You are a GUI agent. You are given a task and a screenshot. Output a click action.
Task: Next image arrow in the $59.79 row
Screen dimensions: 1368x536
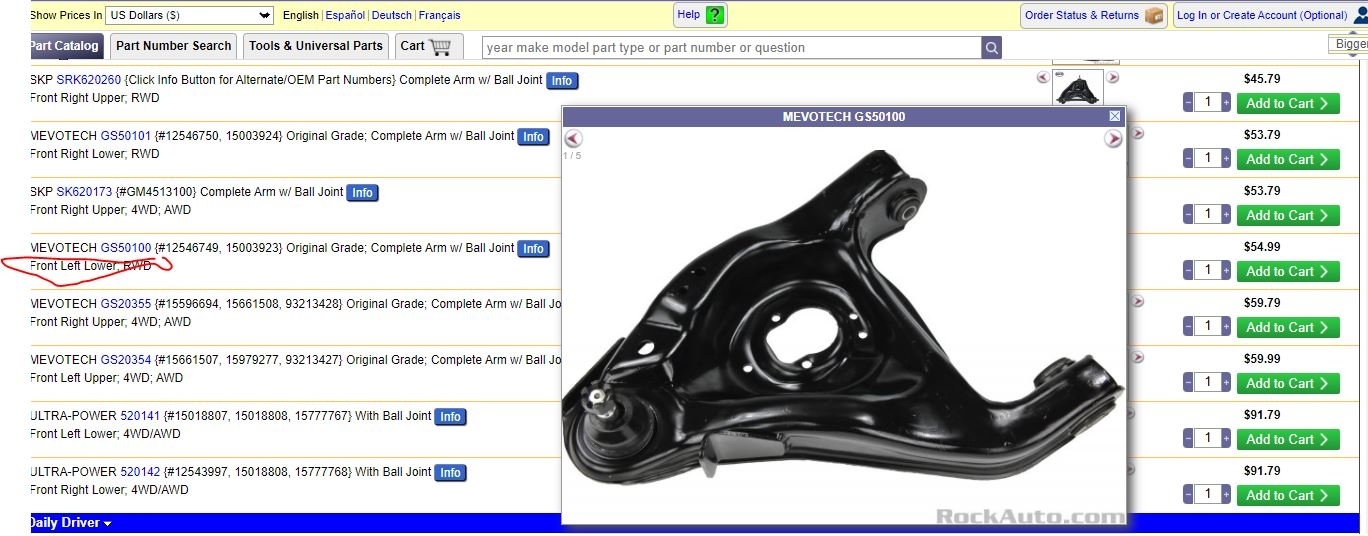tap(1137, 301)
